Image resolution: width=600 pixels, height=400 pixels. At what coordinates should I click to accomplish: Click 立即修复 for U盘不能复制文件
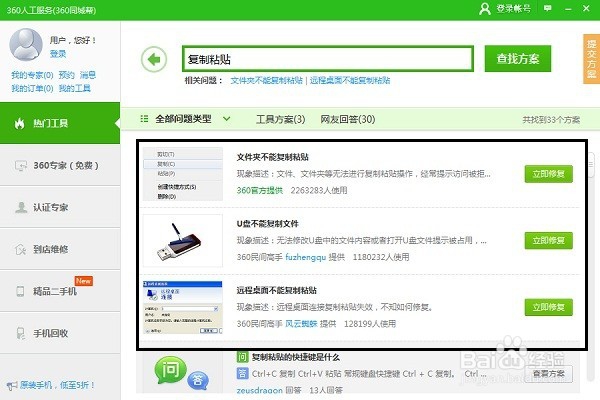548,240
